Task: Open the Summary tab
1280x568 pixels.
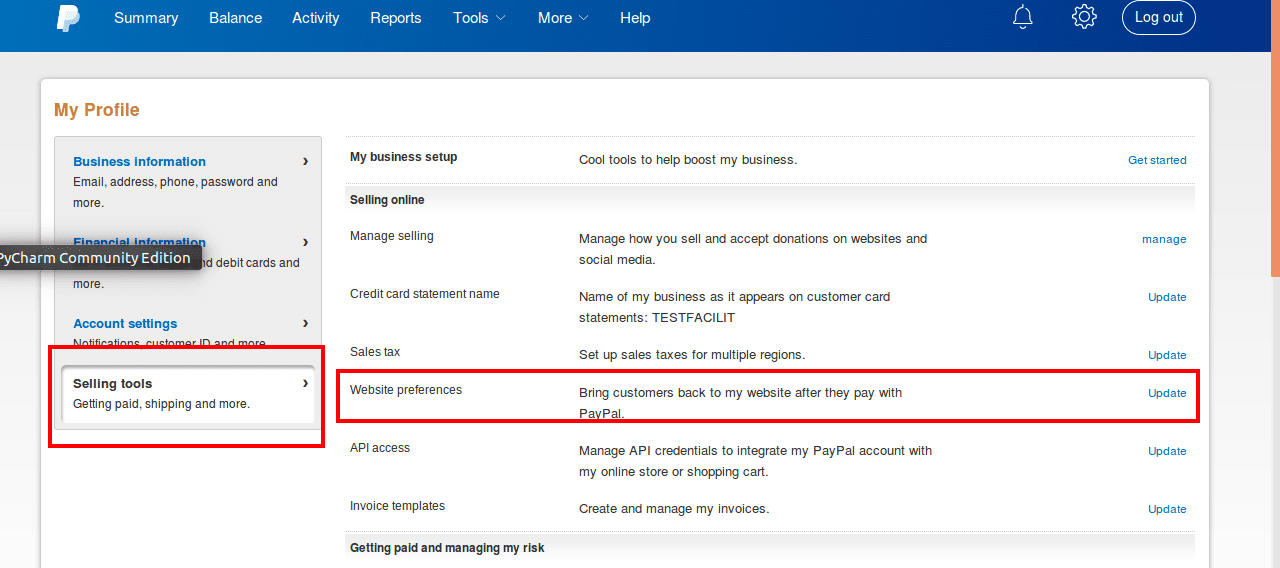Action: (x=146, y=18)
